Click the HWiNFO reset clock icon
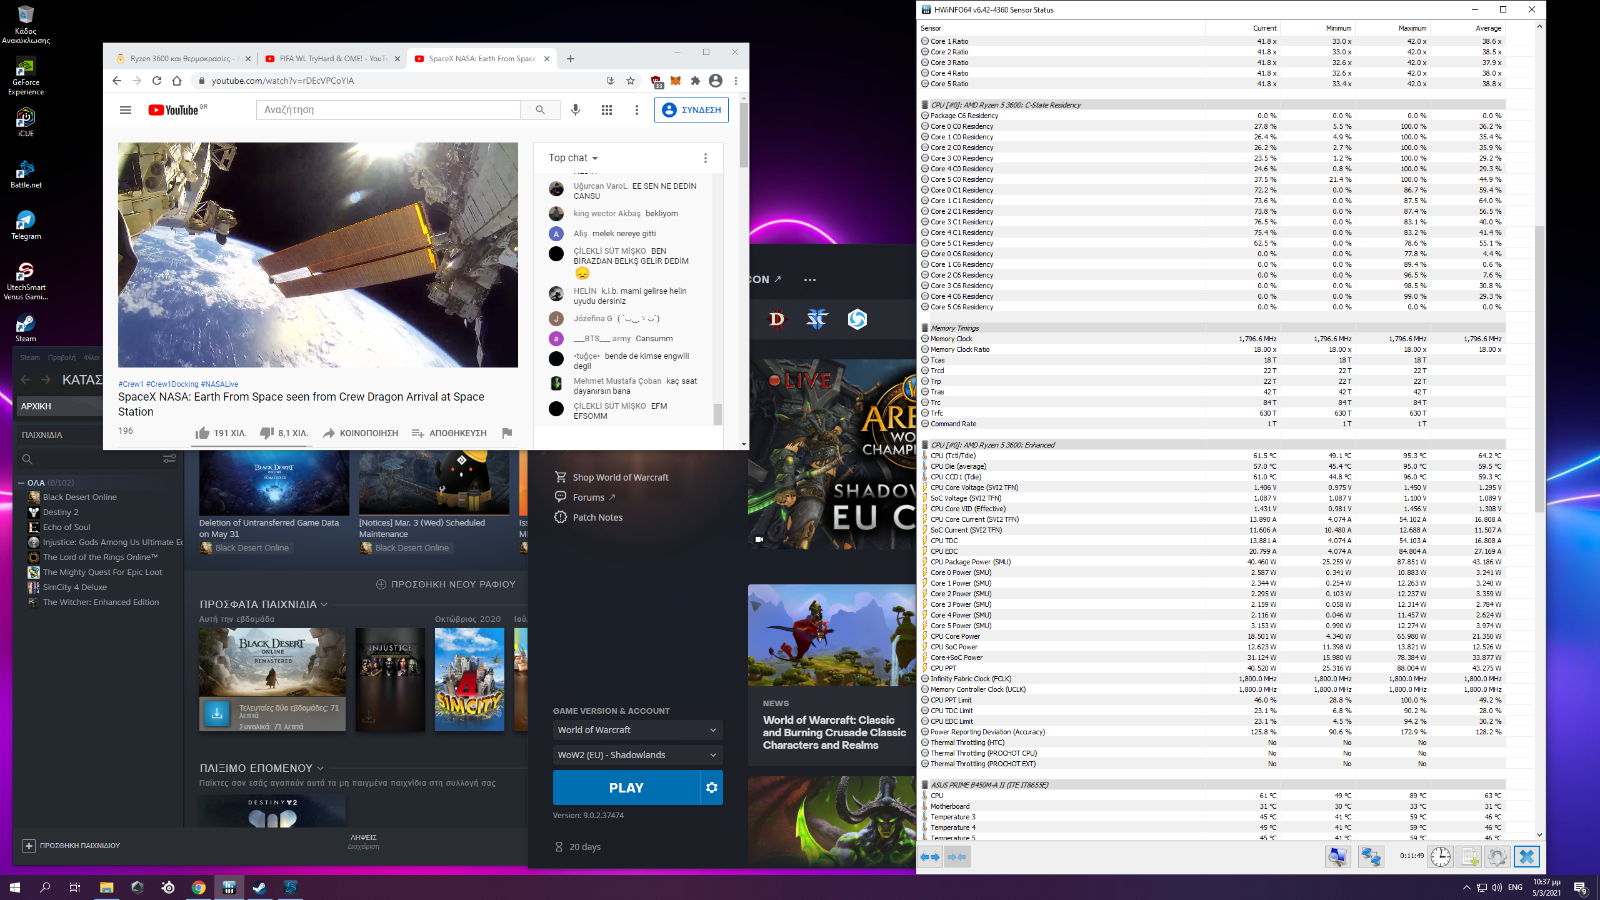1600x900 pixels. pos(1440,856)
